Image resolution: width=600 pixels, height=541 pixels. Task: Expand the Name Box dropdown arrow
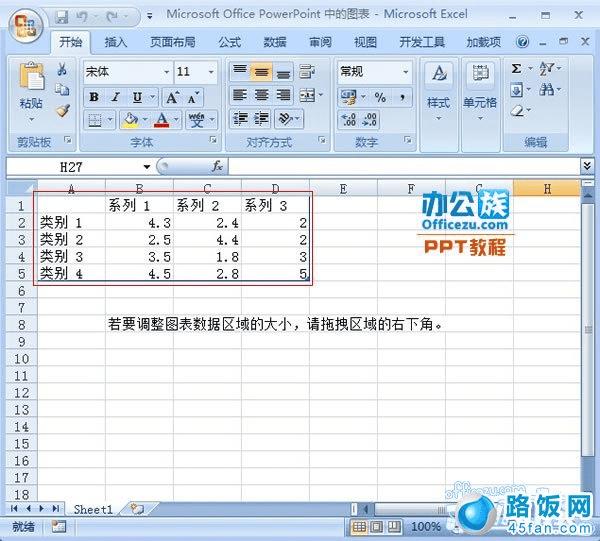pyautogui.click(x=147, y=167)
